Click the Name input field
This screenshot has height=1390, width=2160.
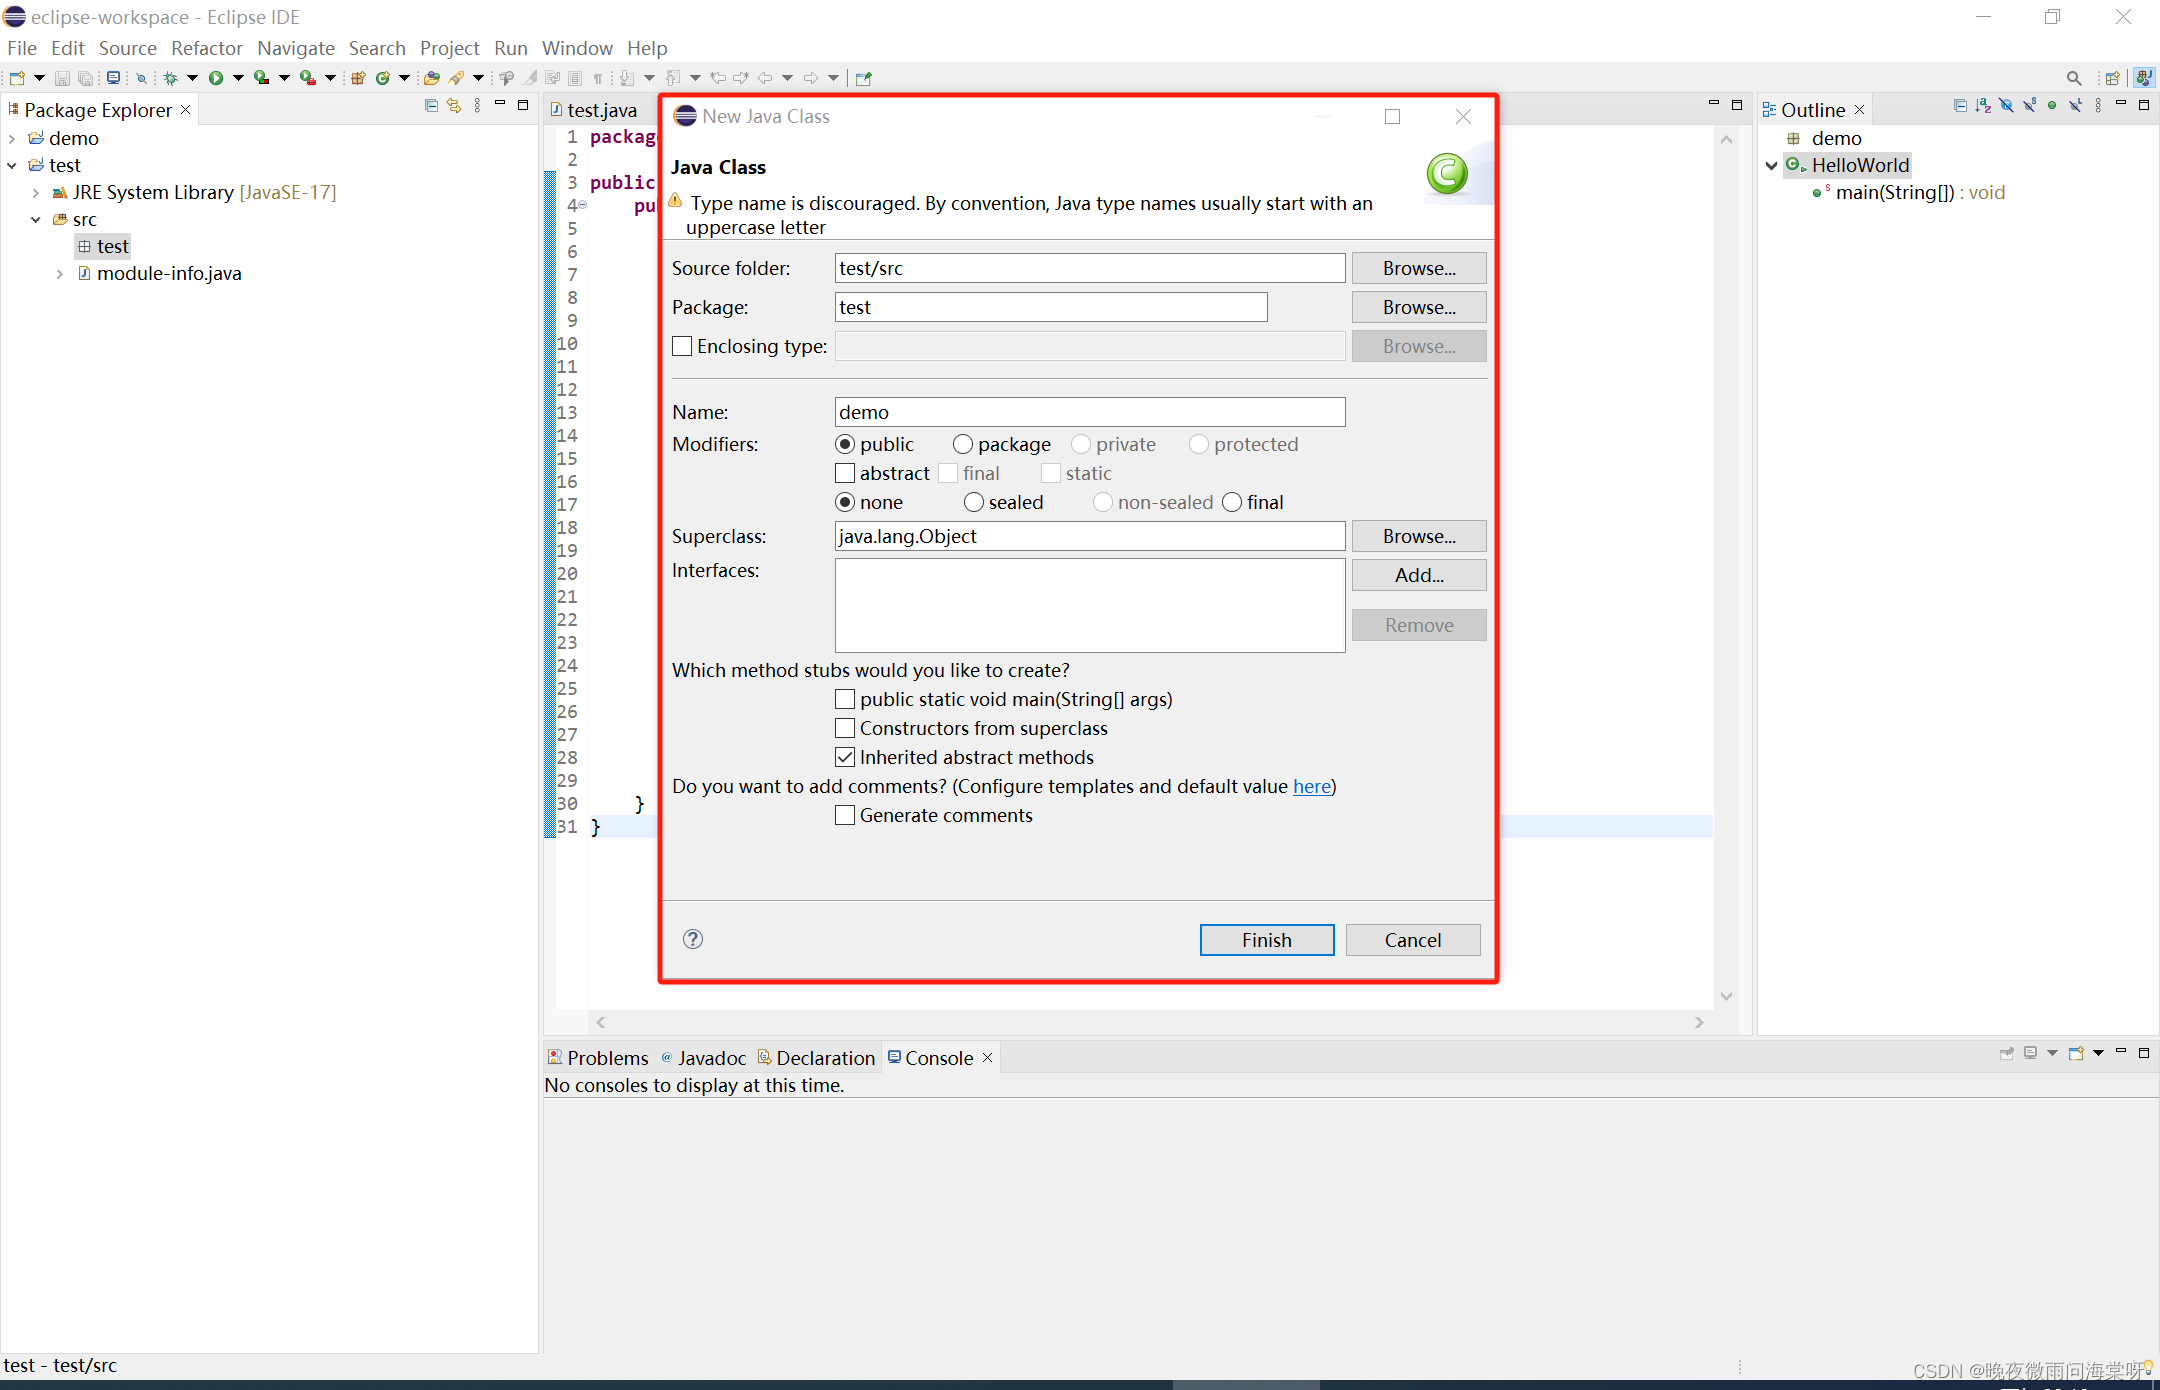[1089, 412]
